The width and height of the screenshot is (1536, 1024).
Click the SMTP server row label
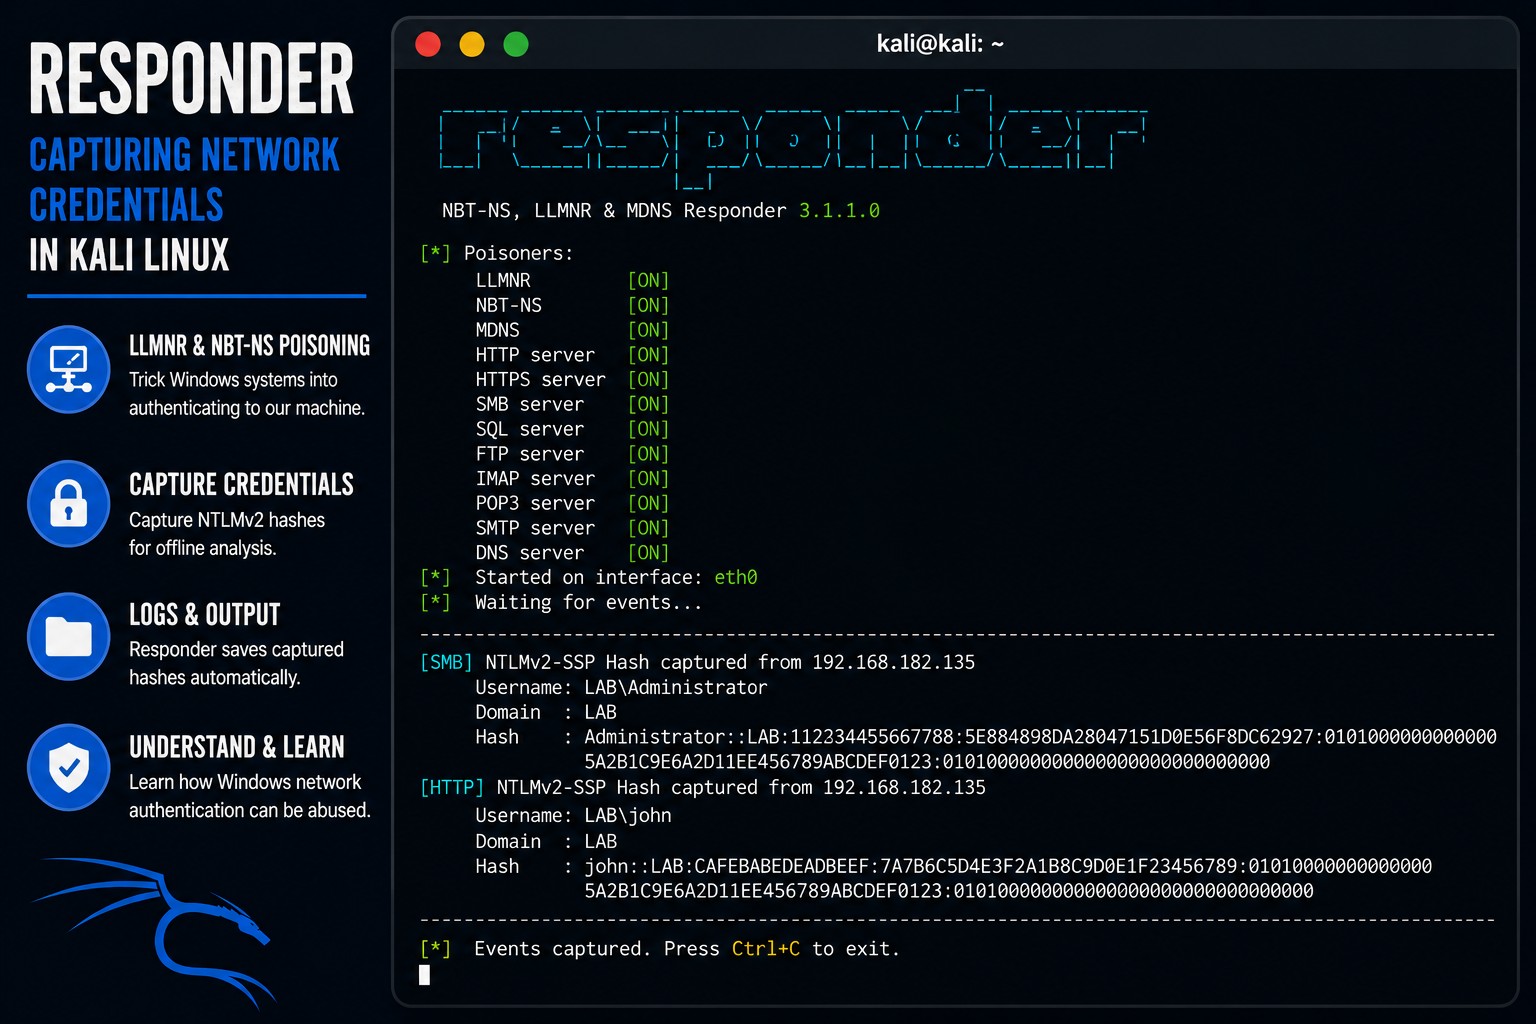pyautogui.click(x=535, y=528)
